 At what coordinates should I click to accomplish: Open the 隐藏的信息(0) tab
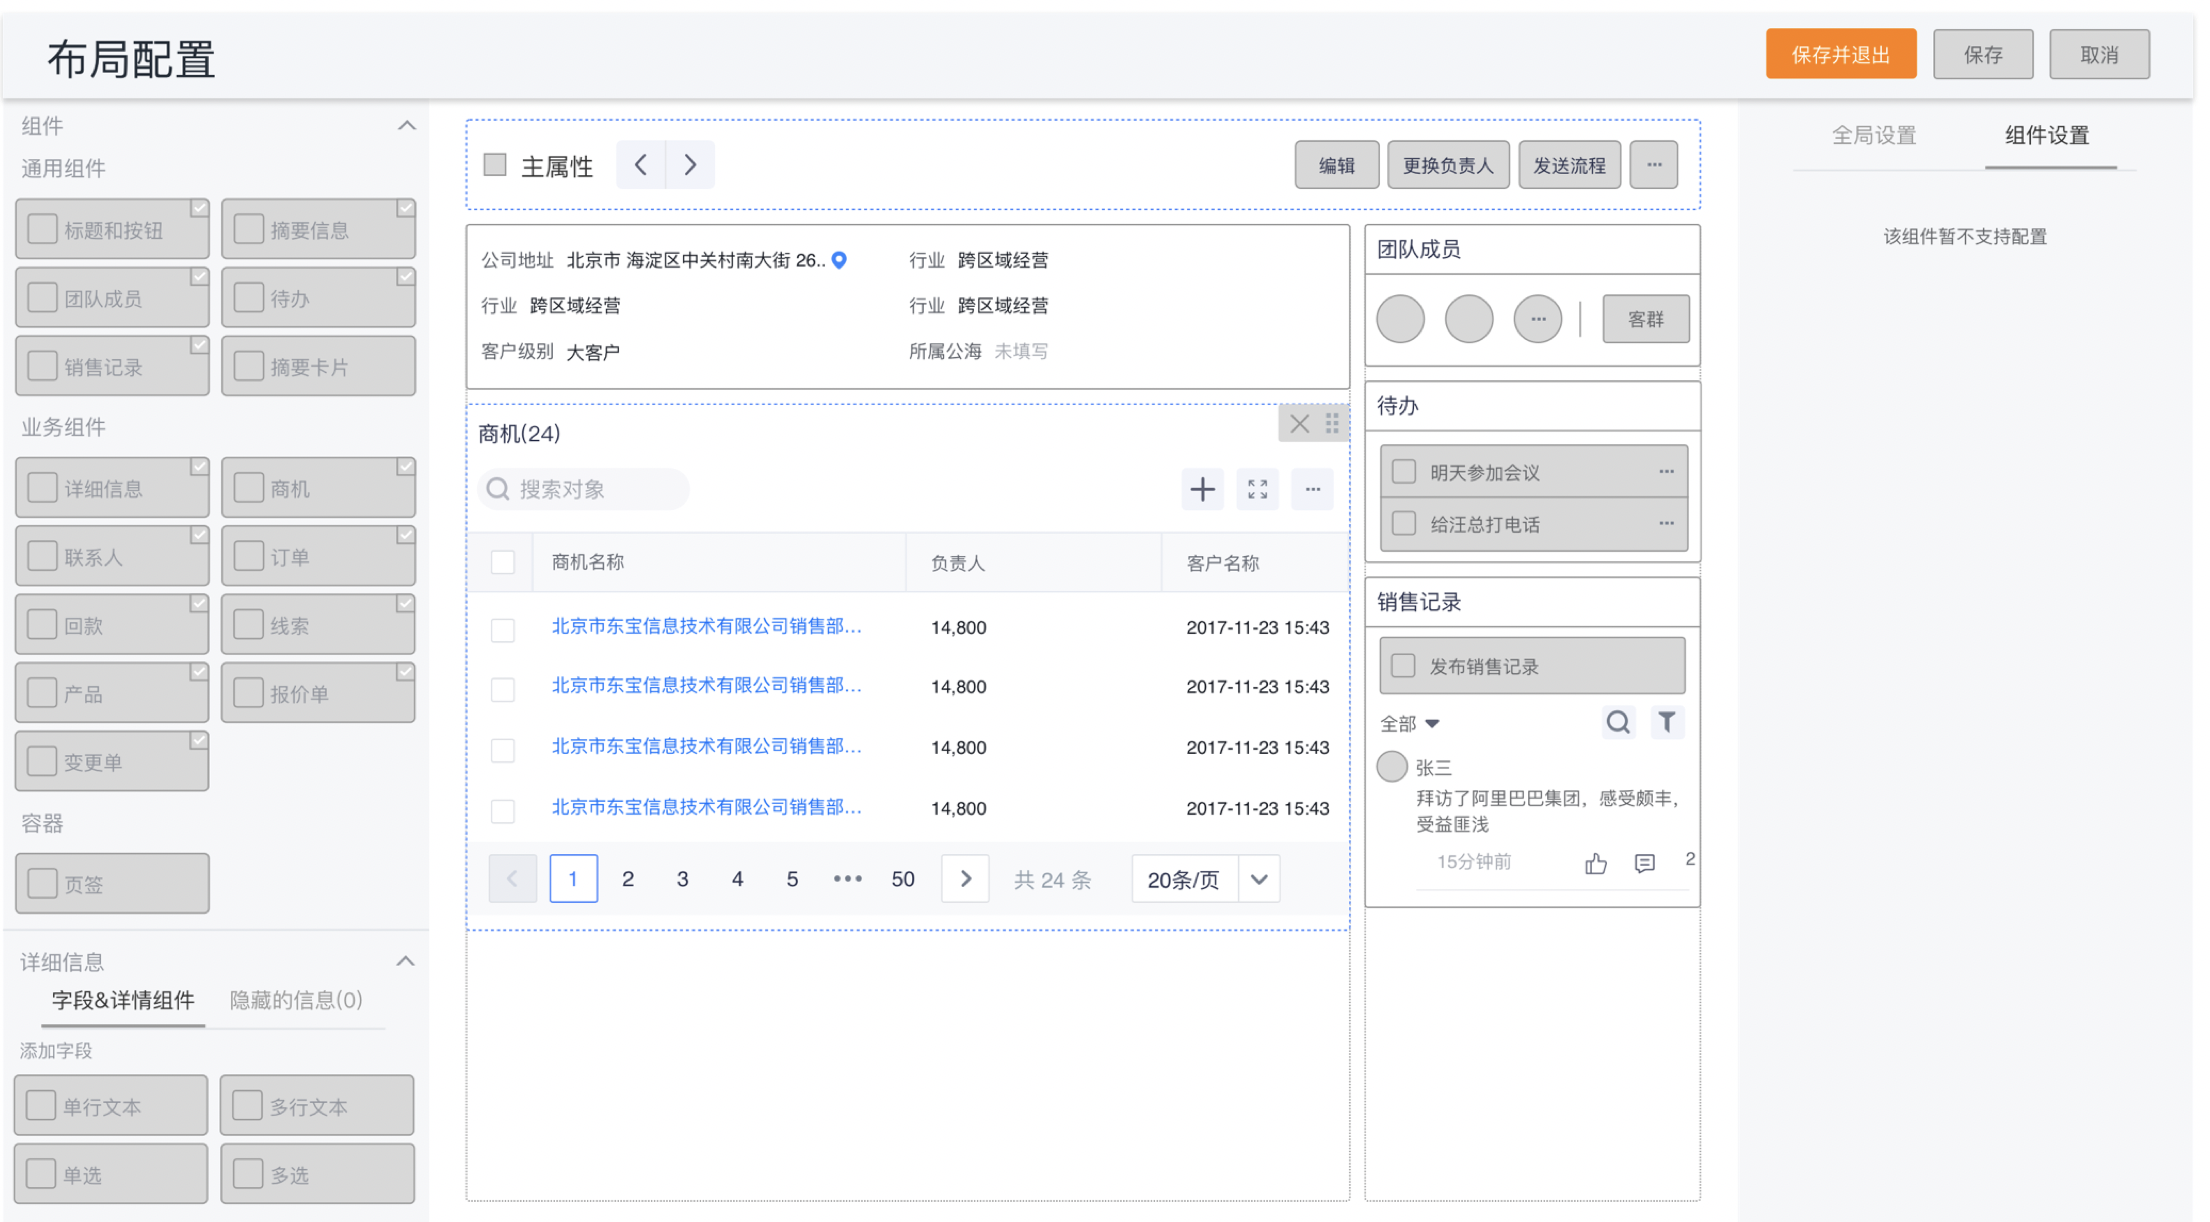(296, 1001)
